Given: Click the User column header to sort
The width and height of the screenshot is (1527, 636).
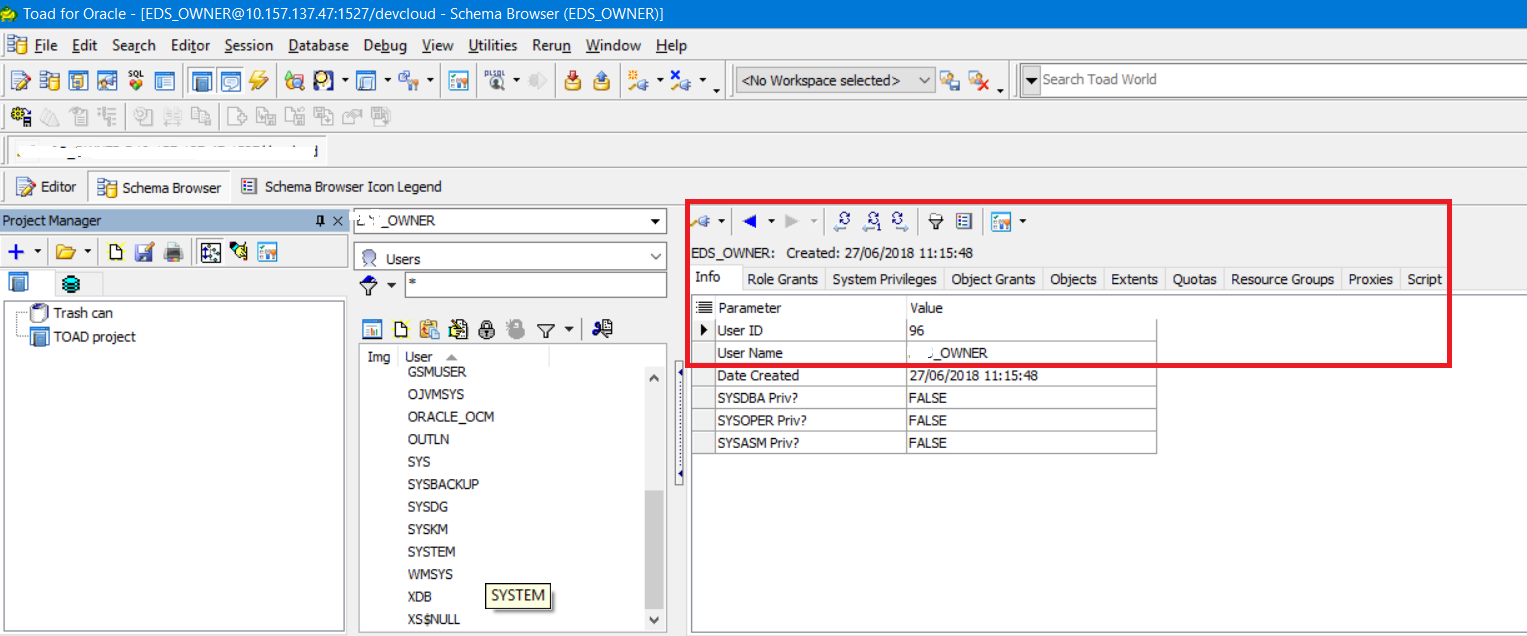Looking at the screenshot, I should (474, 357).
